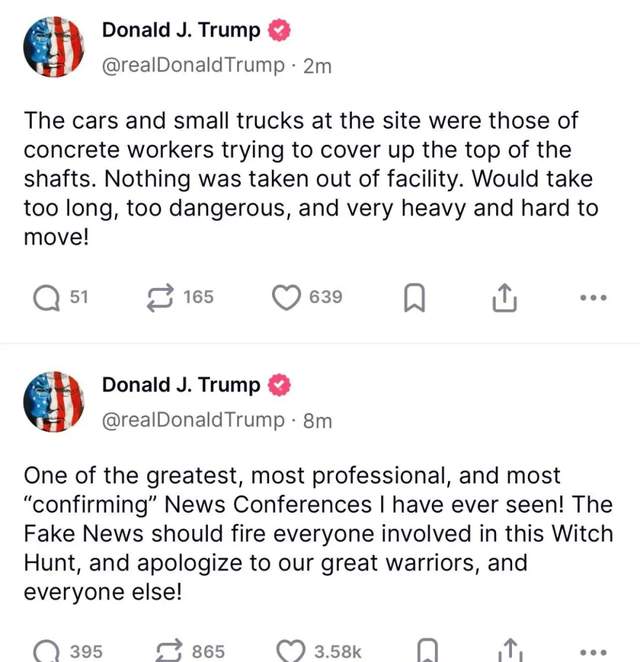Open the post about concrete workers text
The image size is (640, 662).
(x=310, y=180)
